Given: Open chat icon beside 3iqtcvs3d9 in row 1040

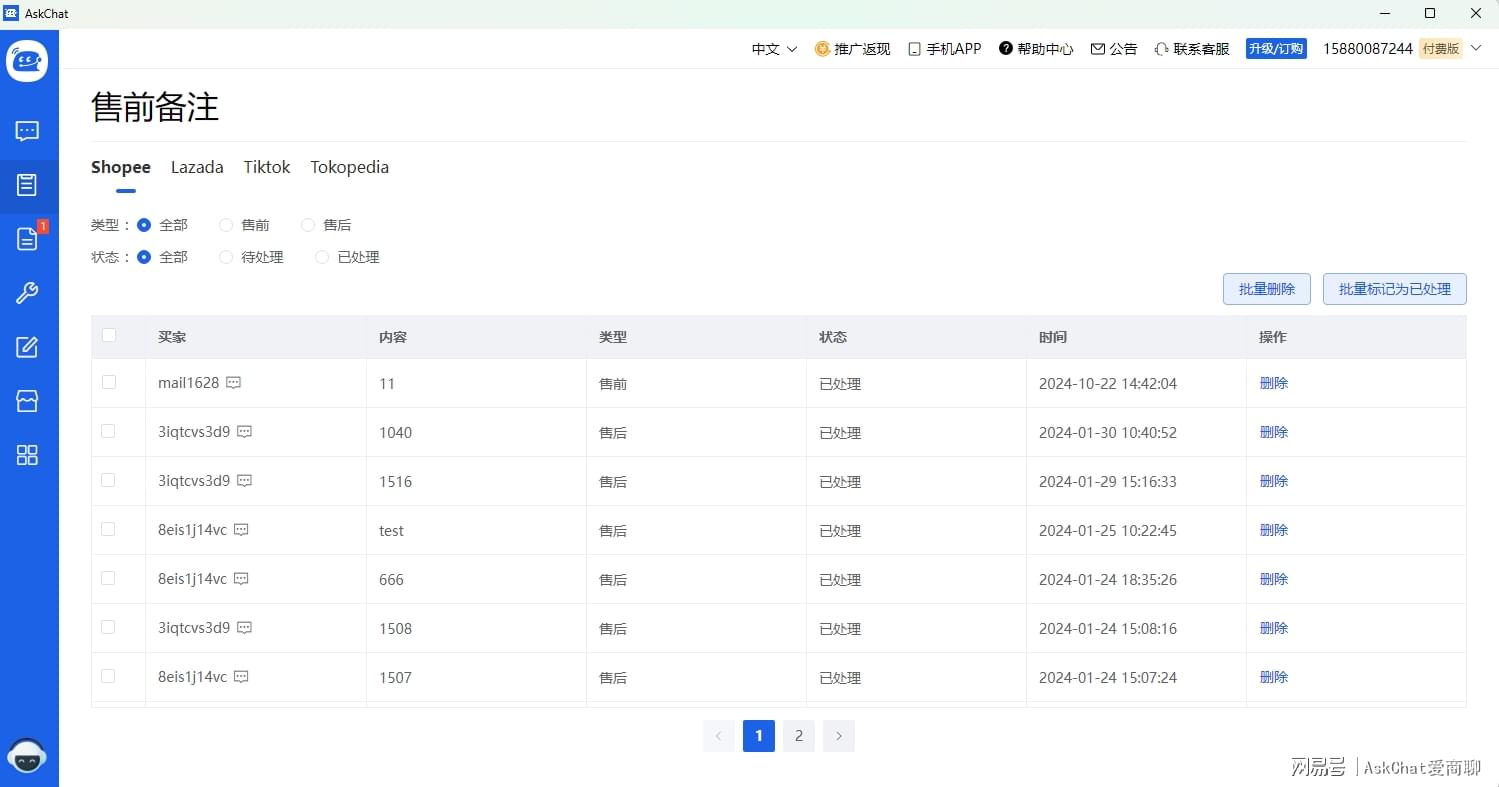Looking at the screenshot, I should click(x=244, y=432).
